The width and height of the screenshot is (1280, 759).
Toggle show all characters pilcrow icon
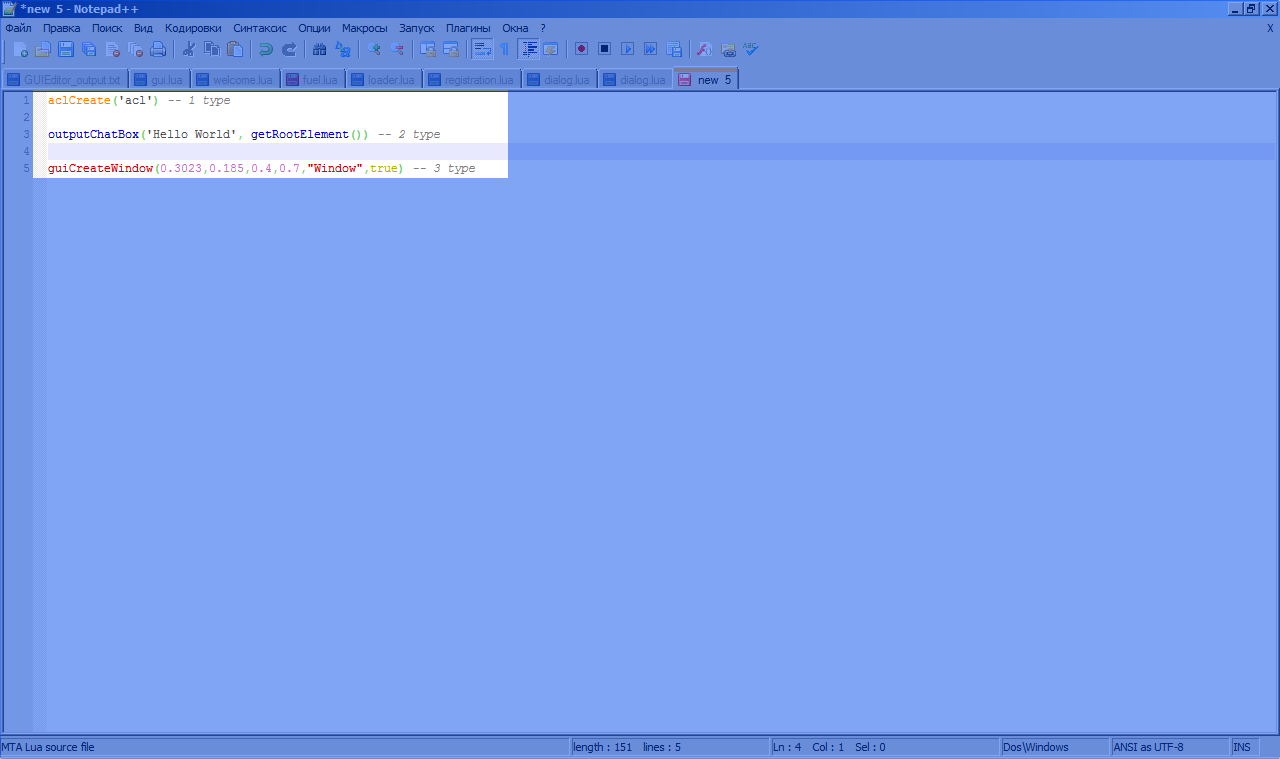coord(504,49)
